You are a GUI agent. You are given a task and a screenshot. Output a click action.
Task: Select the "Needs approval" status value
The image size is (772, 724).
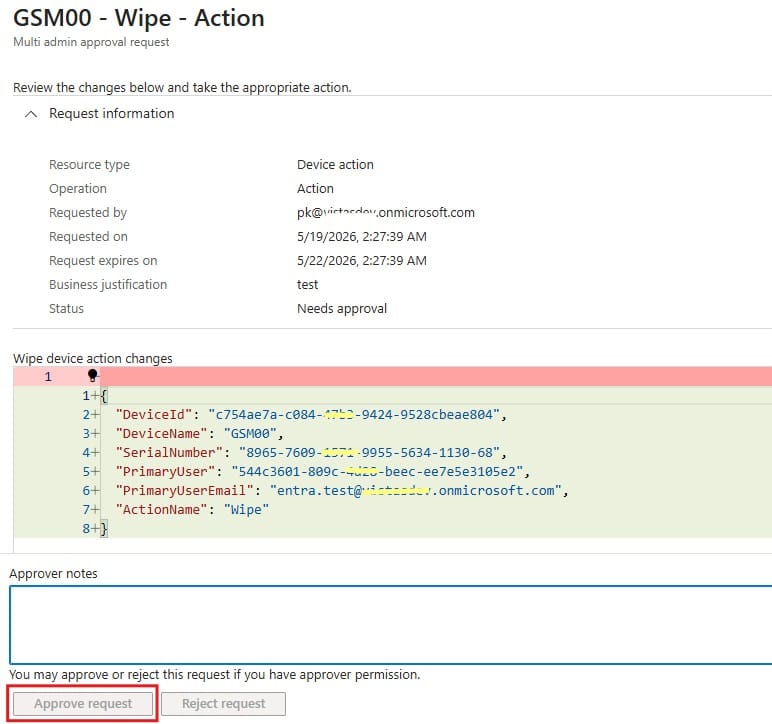point(342,309)
